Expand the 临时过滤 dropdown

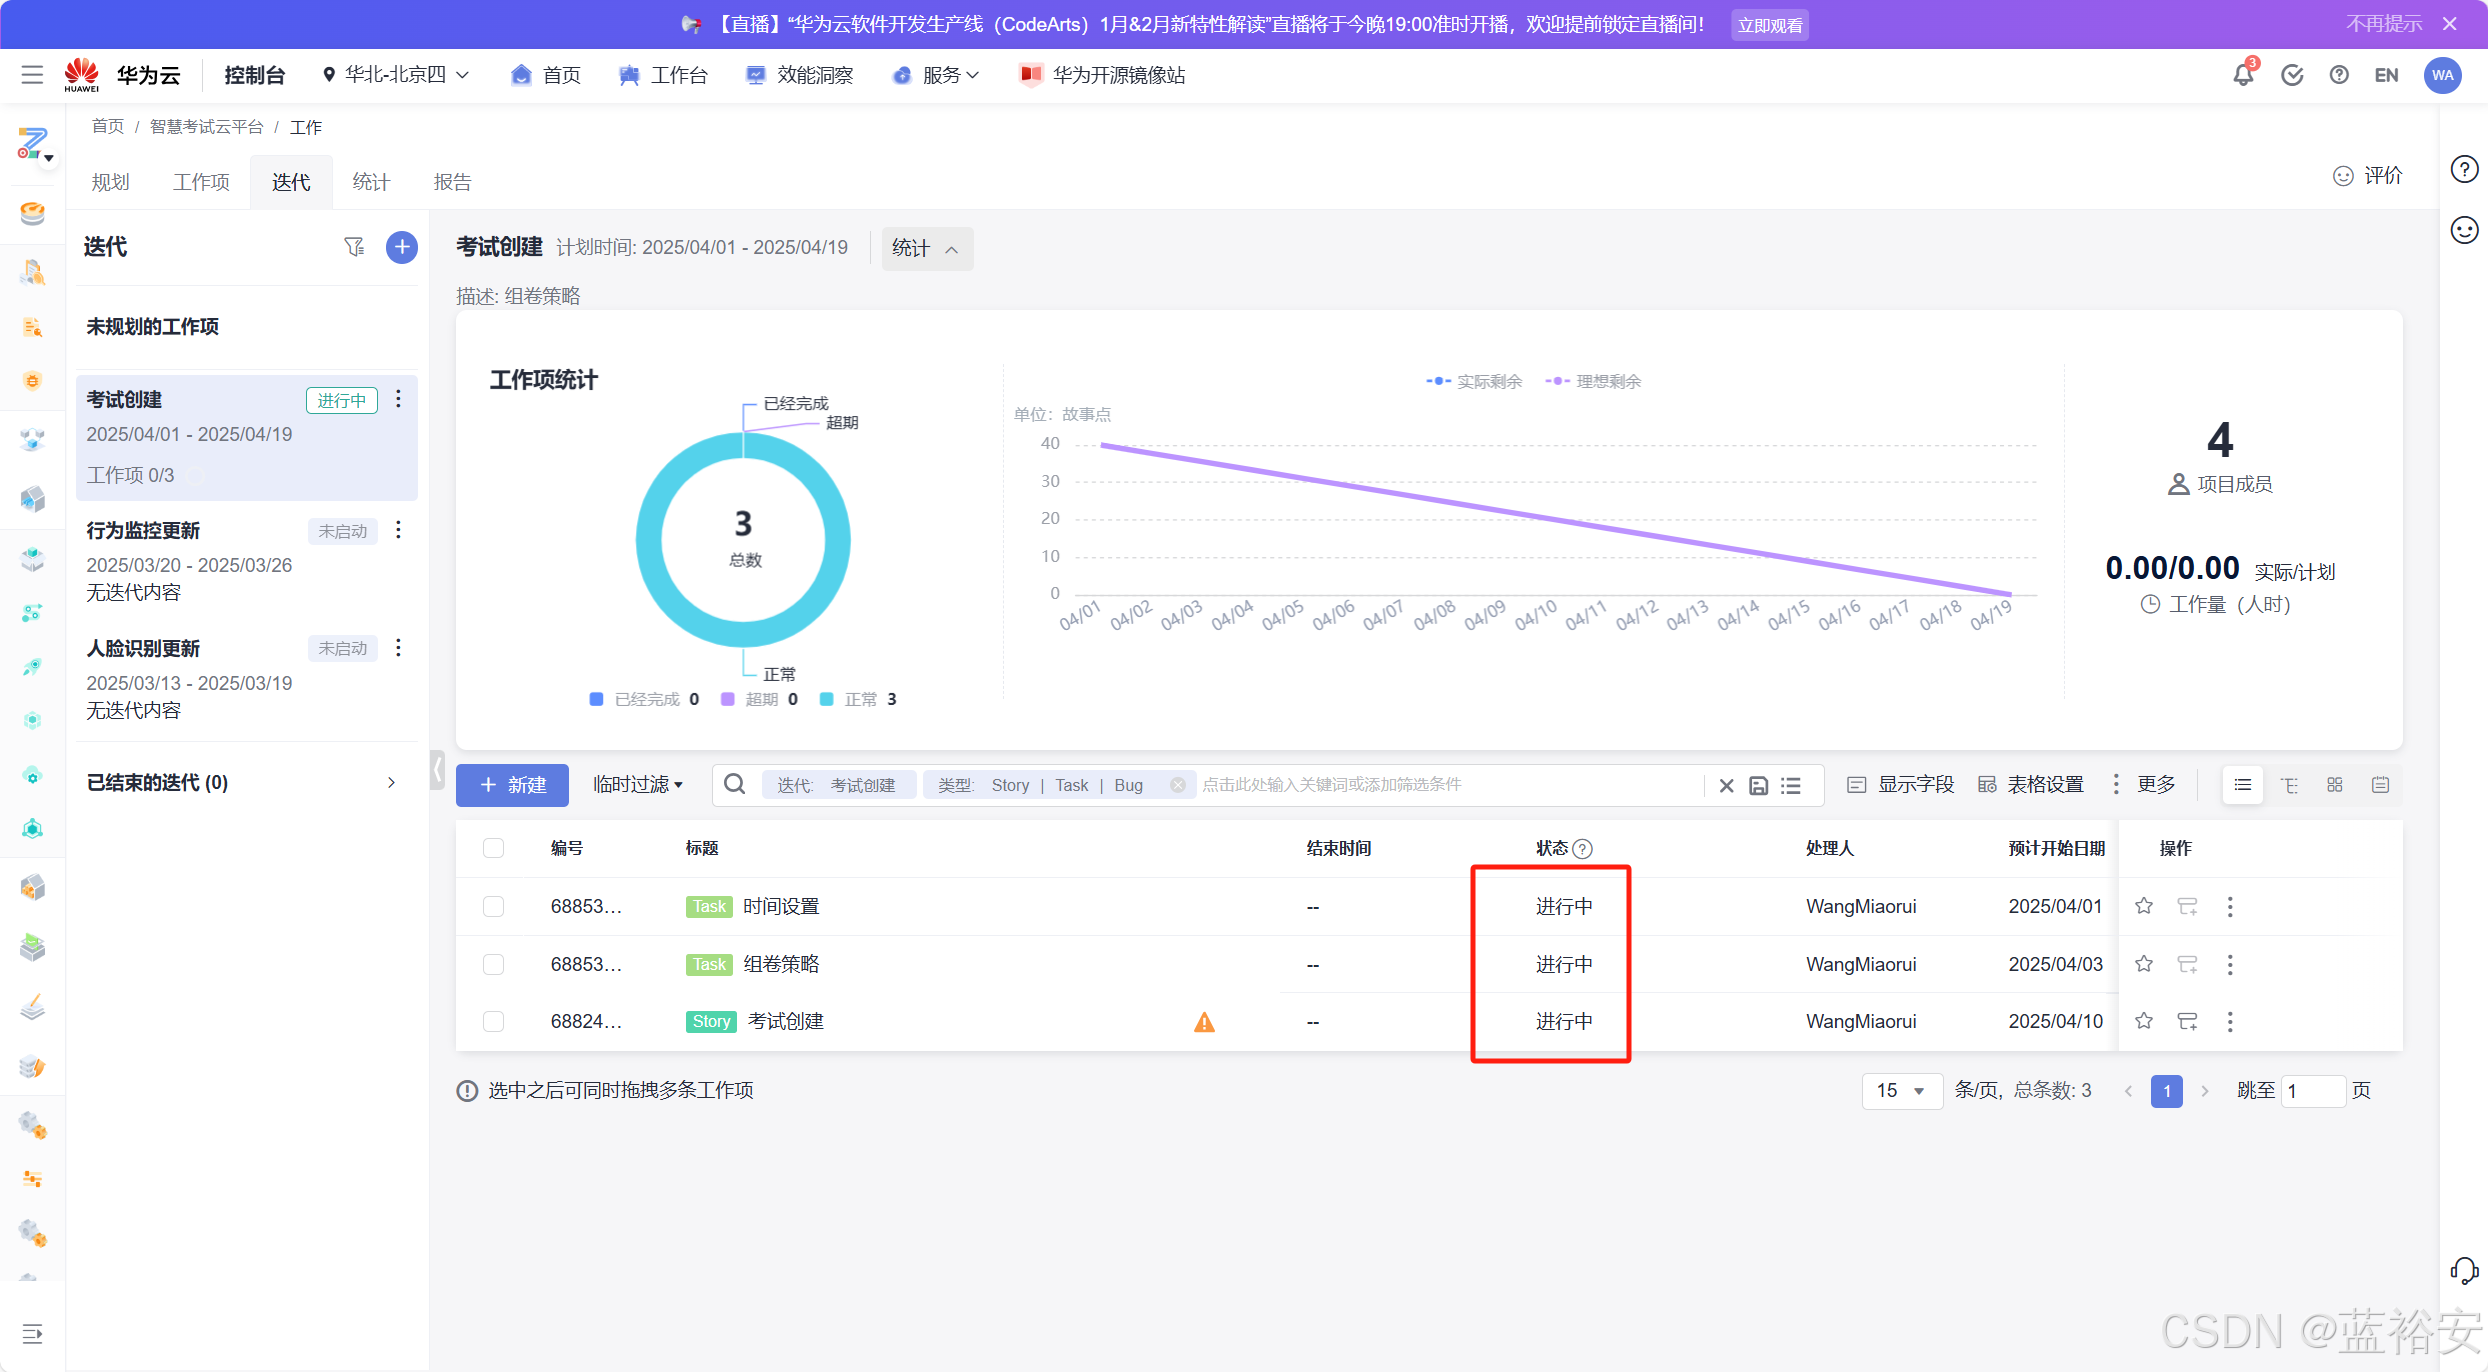click(x=637, y=785)
